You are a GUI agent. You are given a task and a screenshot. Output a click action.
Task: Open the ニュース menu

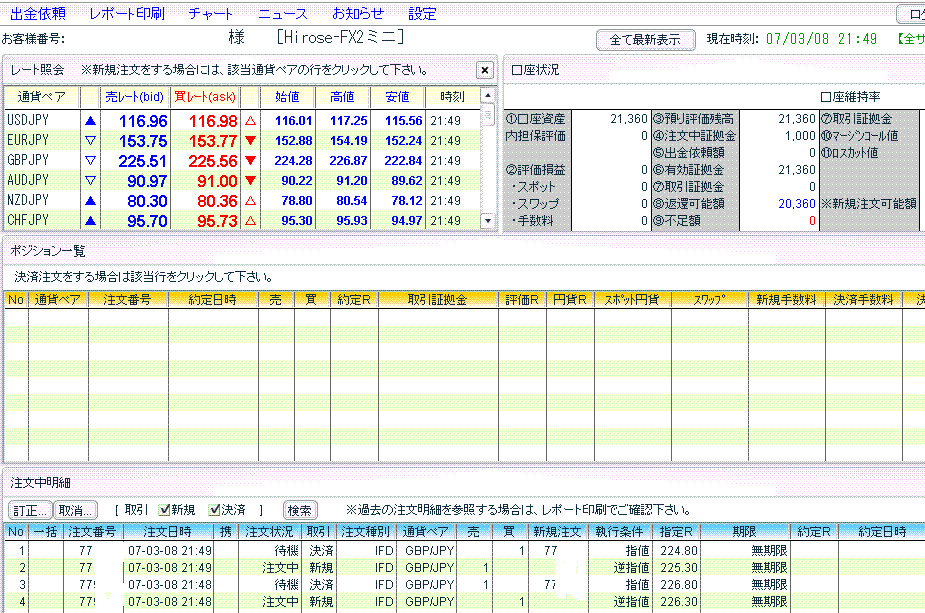(283, 14)
